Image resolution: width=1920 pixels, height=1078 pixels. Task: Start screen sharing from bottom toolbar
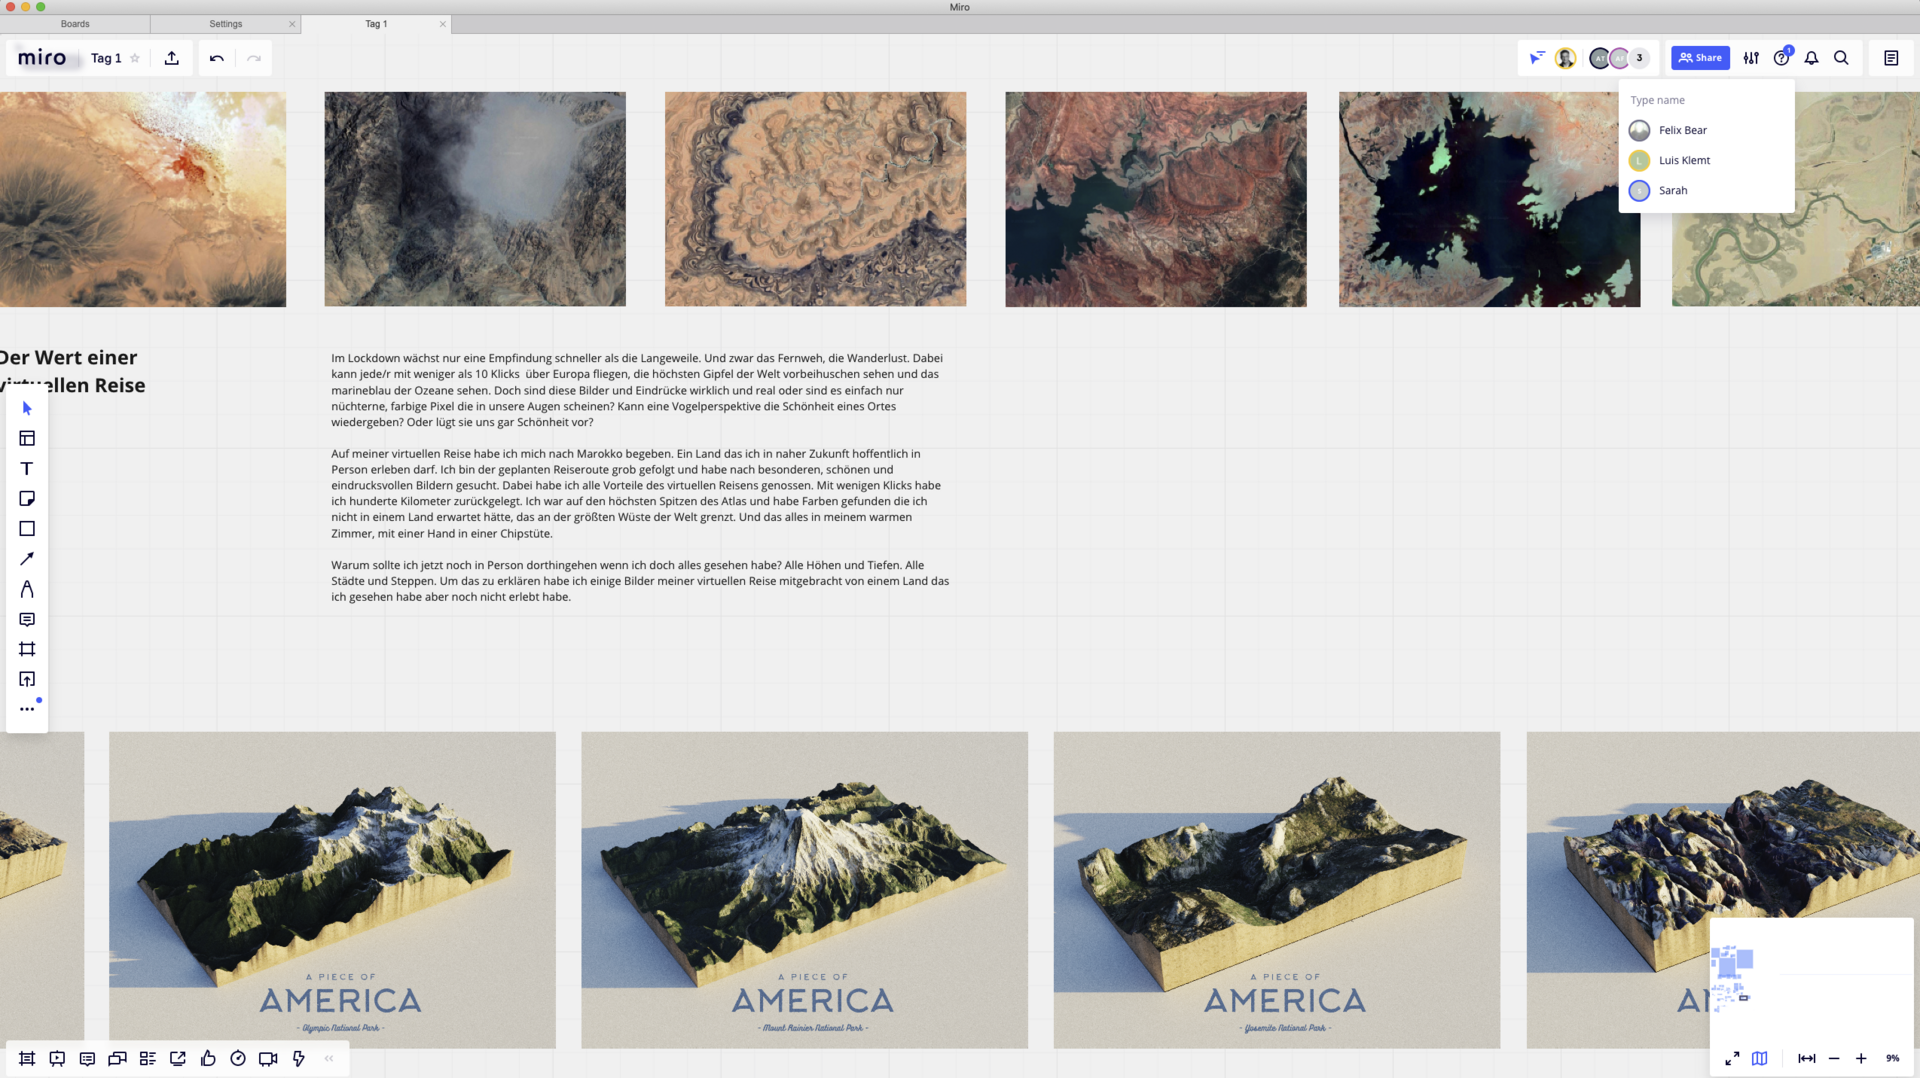[x=178, y=1058]
